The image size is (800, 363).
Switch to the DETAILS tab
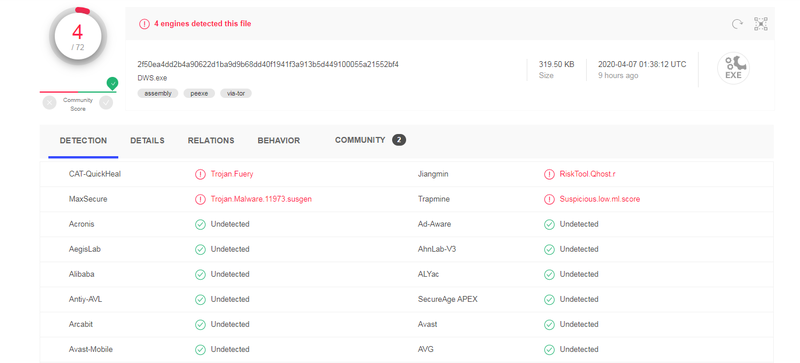tap(147, 140)
